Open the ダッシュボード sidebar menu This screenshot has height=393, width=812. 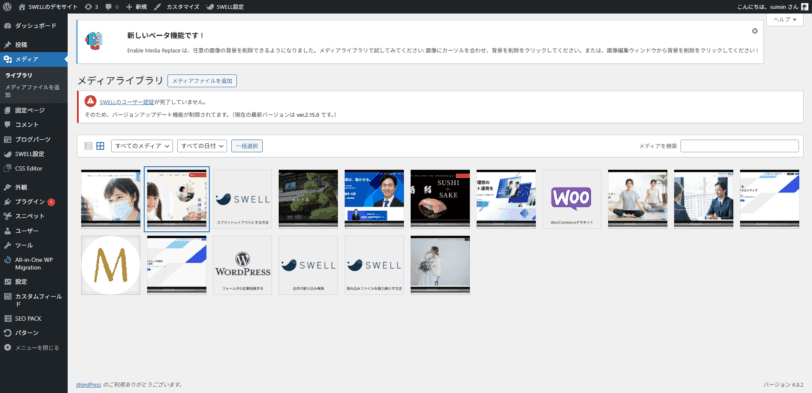point(34,25)
